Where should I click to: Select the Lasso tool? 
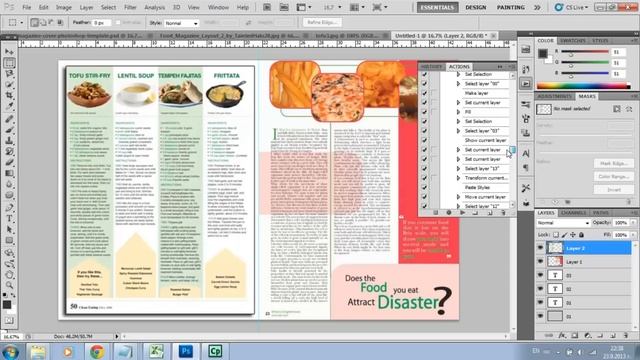[x=9, y=74]
